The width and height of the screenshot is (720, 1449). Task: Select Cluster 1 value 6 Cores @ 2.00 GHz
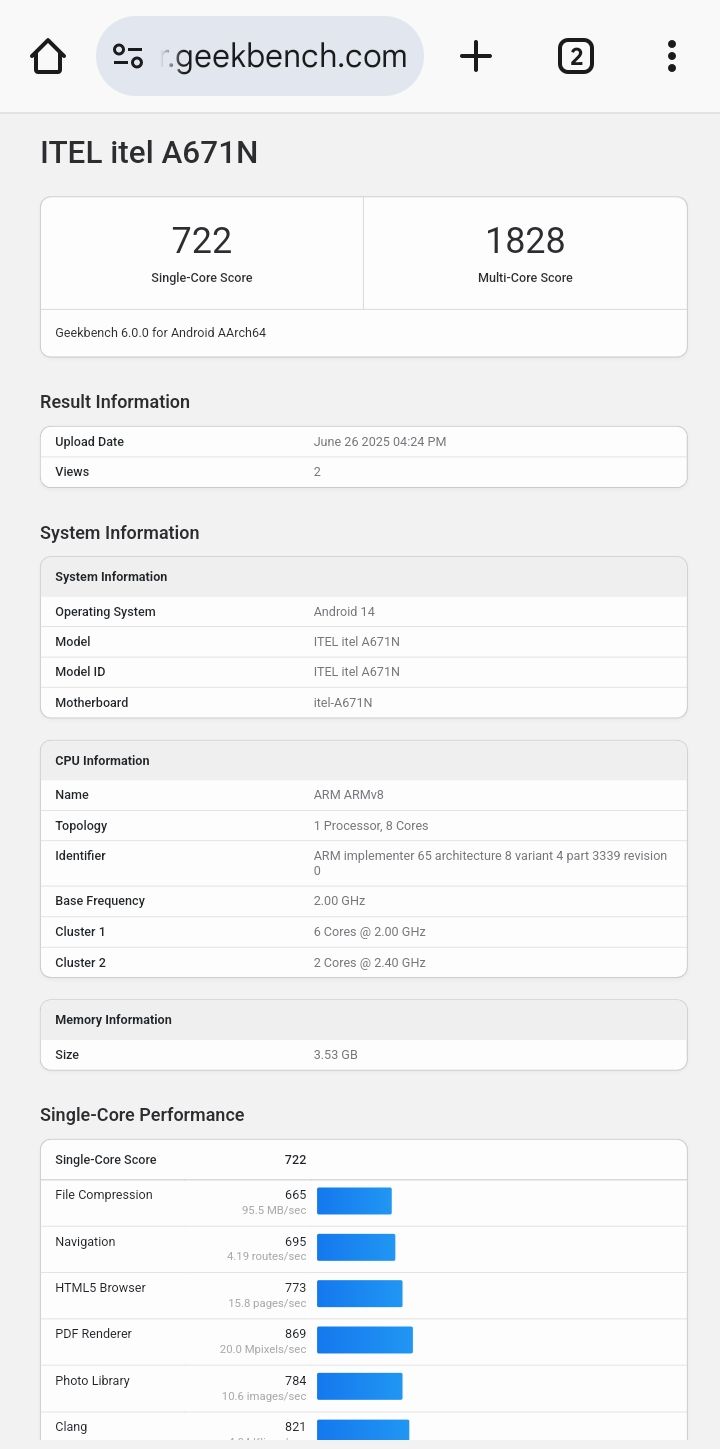tap(370, 932)
